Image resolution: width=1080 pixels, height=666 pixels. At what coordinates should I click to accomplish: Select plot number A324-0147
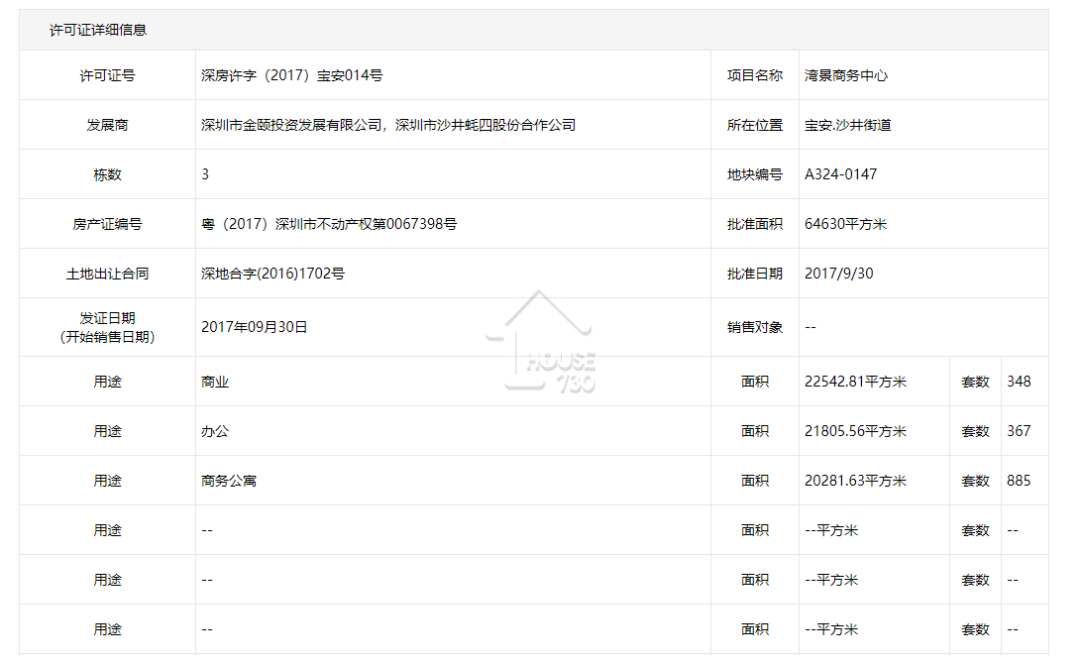840,174
